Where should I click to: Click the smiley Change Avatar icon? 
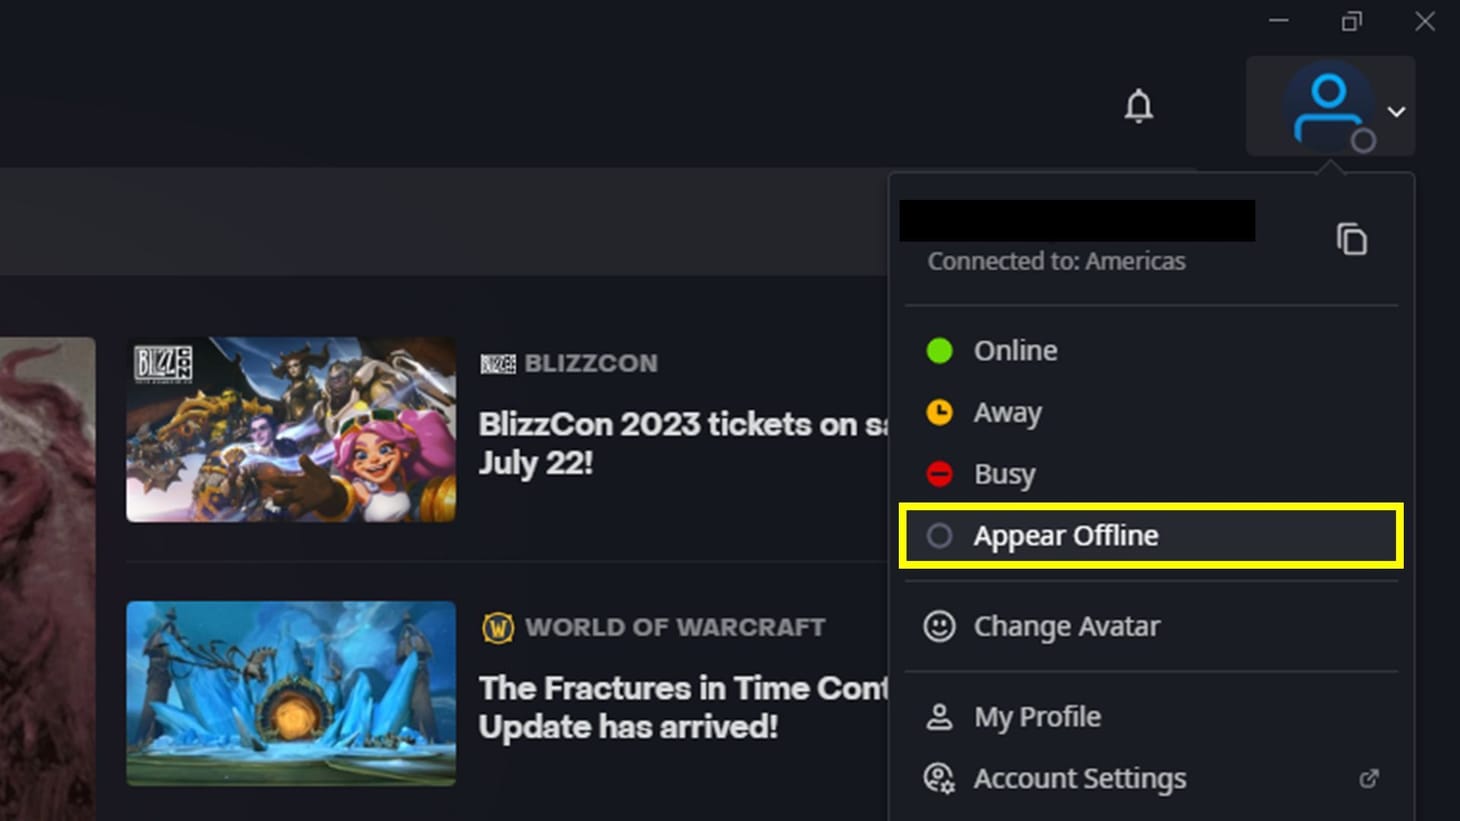(x=940, y=626)
